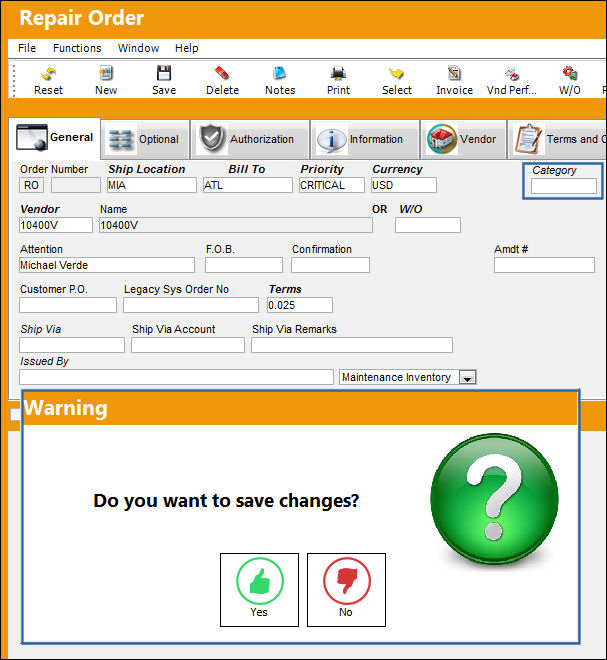Print the repair order
The height and width of the screenshot is (660, 607).
pyautogui.click(x=338, y=80)
